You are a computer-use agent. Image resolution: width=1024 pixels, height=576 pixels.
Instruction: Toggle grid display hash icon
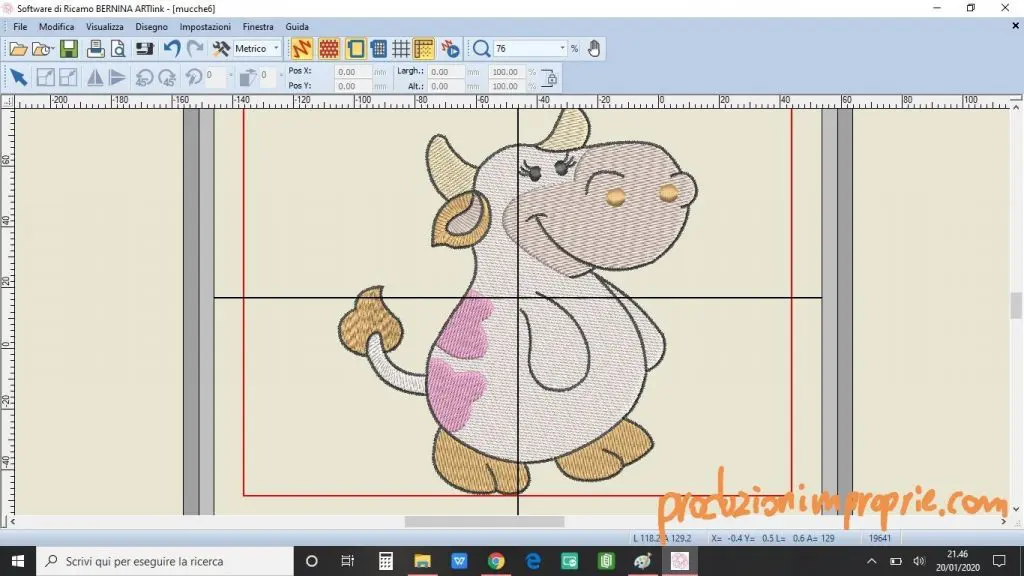pyautogui.click(x=400, y=48)
